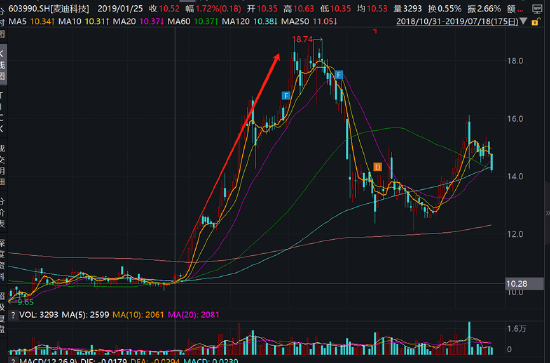Click the VOL: 3293 label in volume panel
The image size is (550, 363).
click(39, 315)
